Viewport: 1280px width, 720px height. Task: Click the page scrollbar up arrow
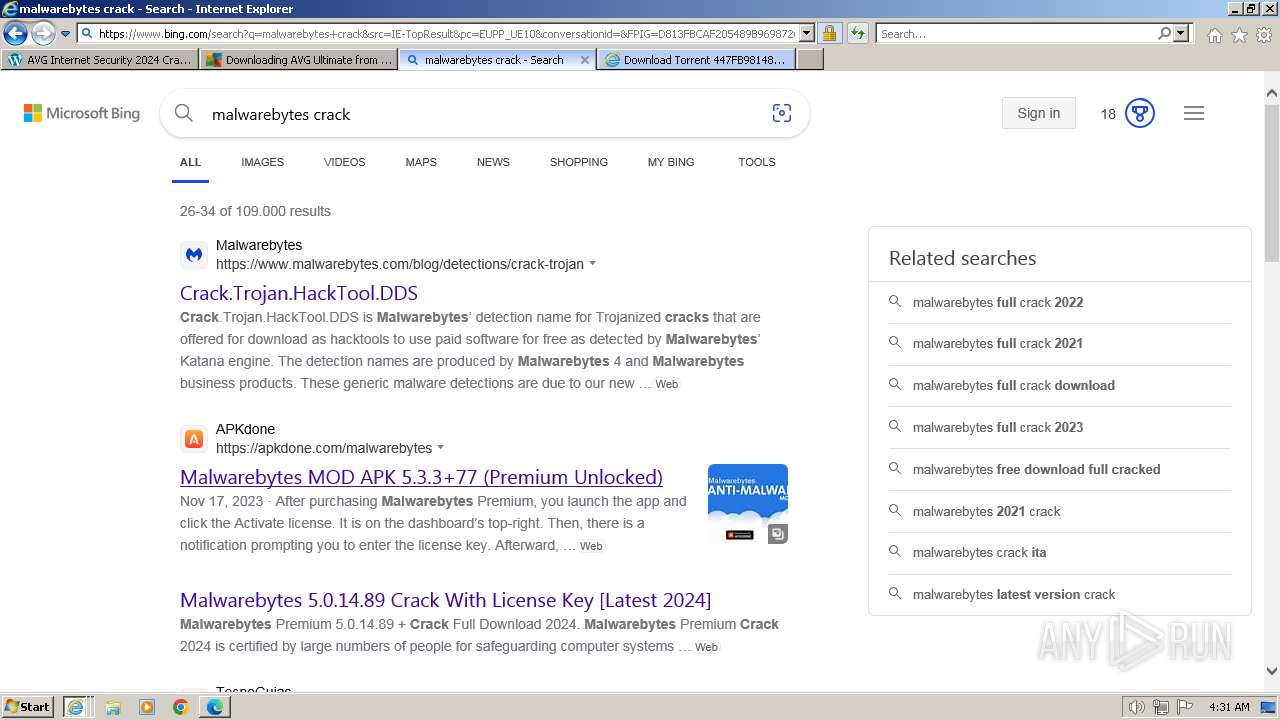pyautogui.click(x=1271, y=94)
